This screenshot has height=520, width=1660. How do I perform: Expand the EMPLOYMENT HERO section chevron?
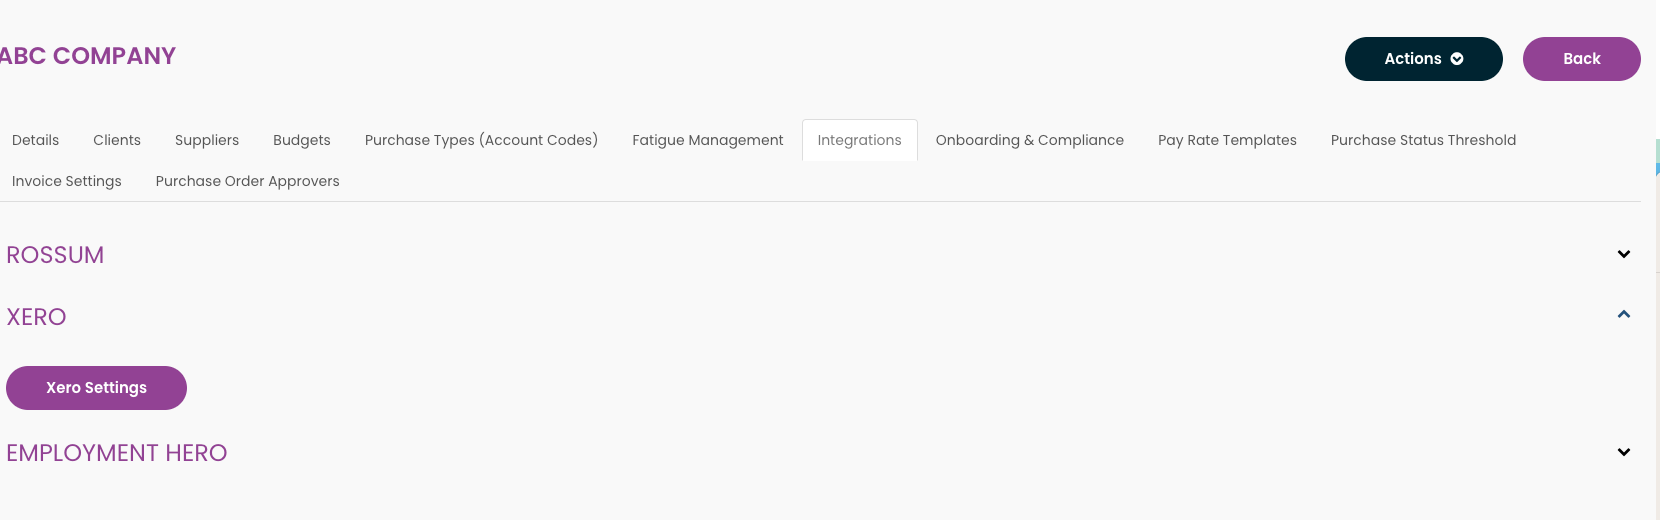point(1623,452)
